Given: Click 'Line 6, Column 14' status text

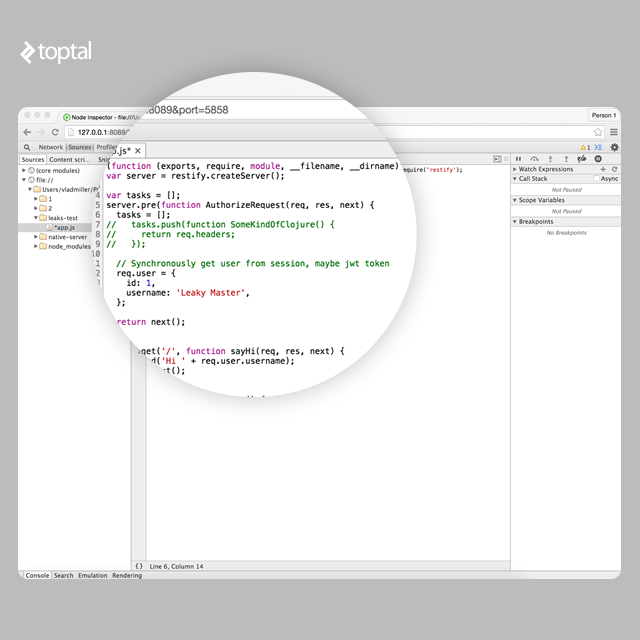Looking at the screenshot, I should [x=176, y=566].
